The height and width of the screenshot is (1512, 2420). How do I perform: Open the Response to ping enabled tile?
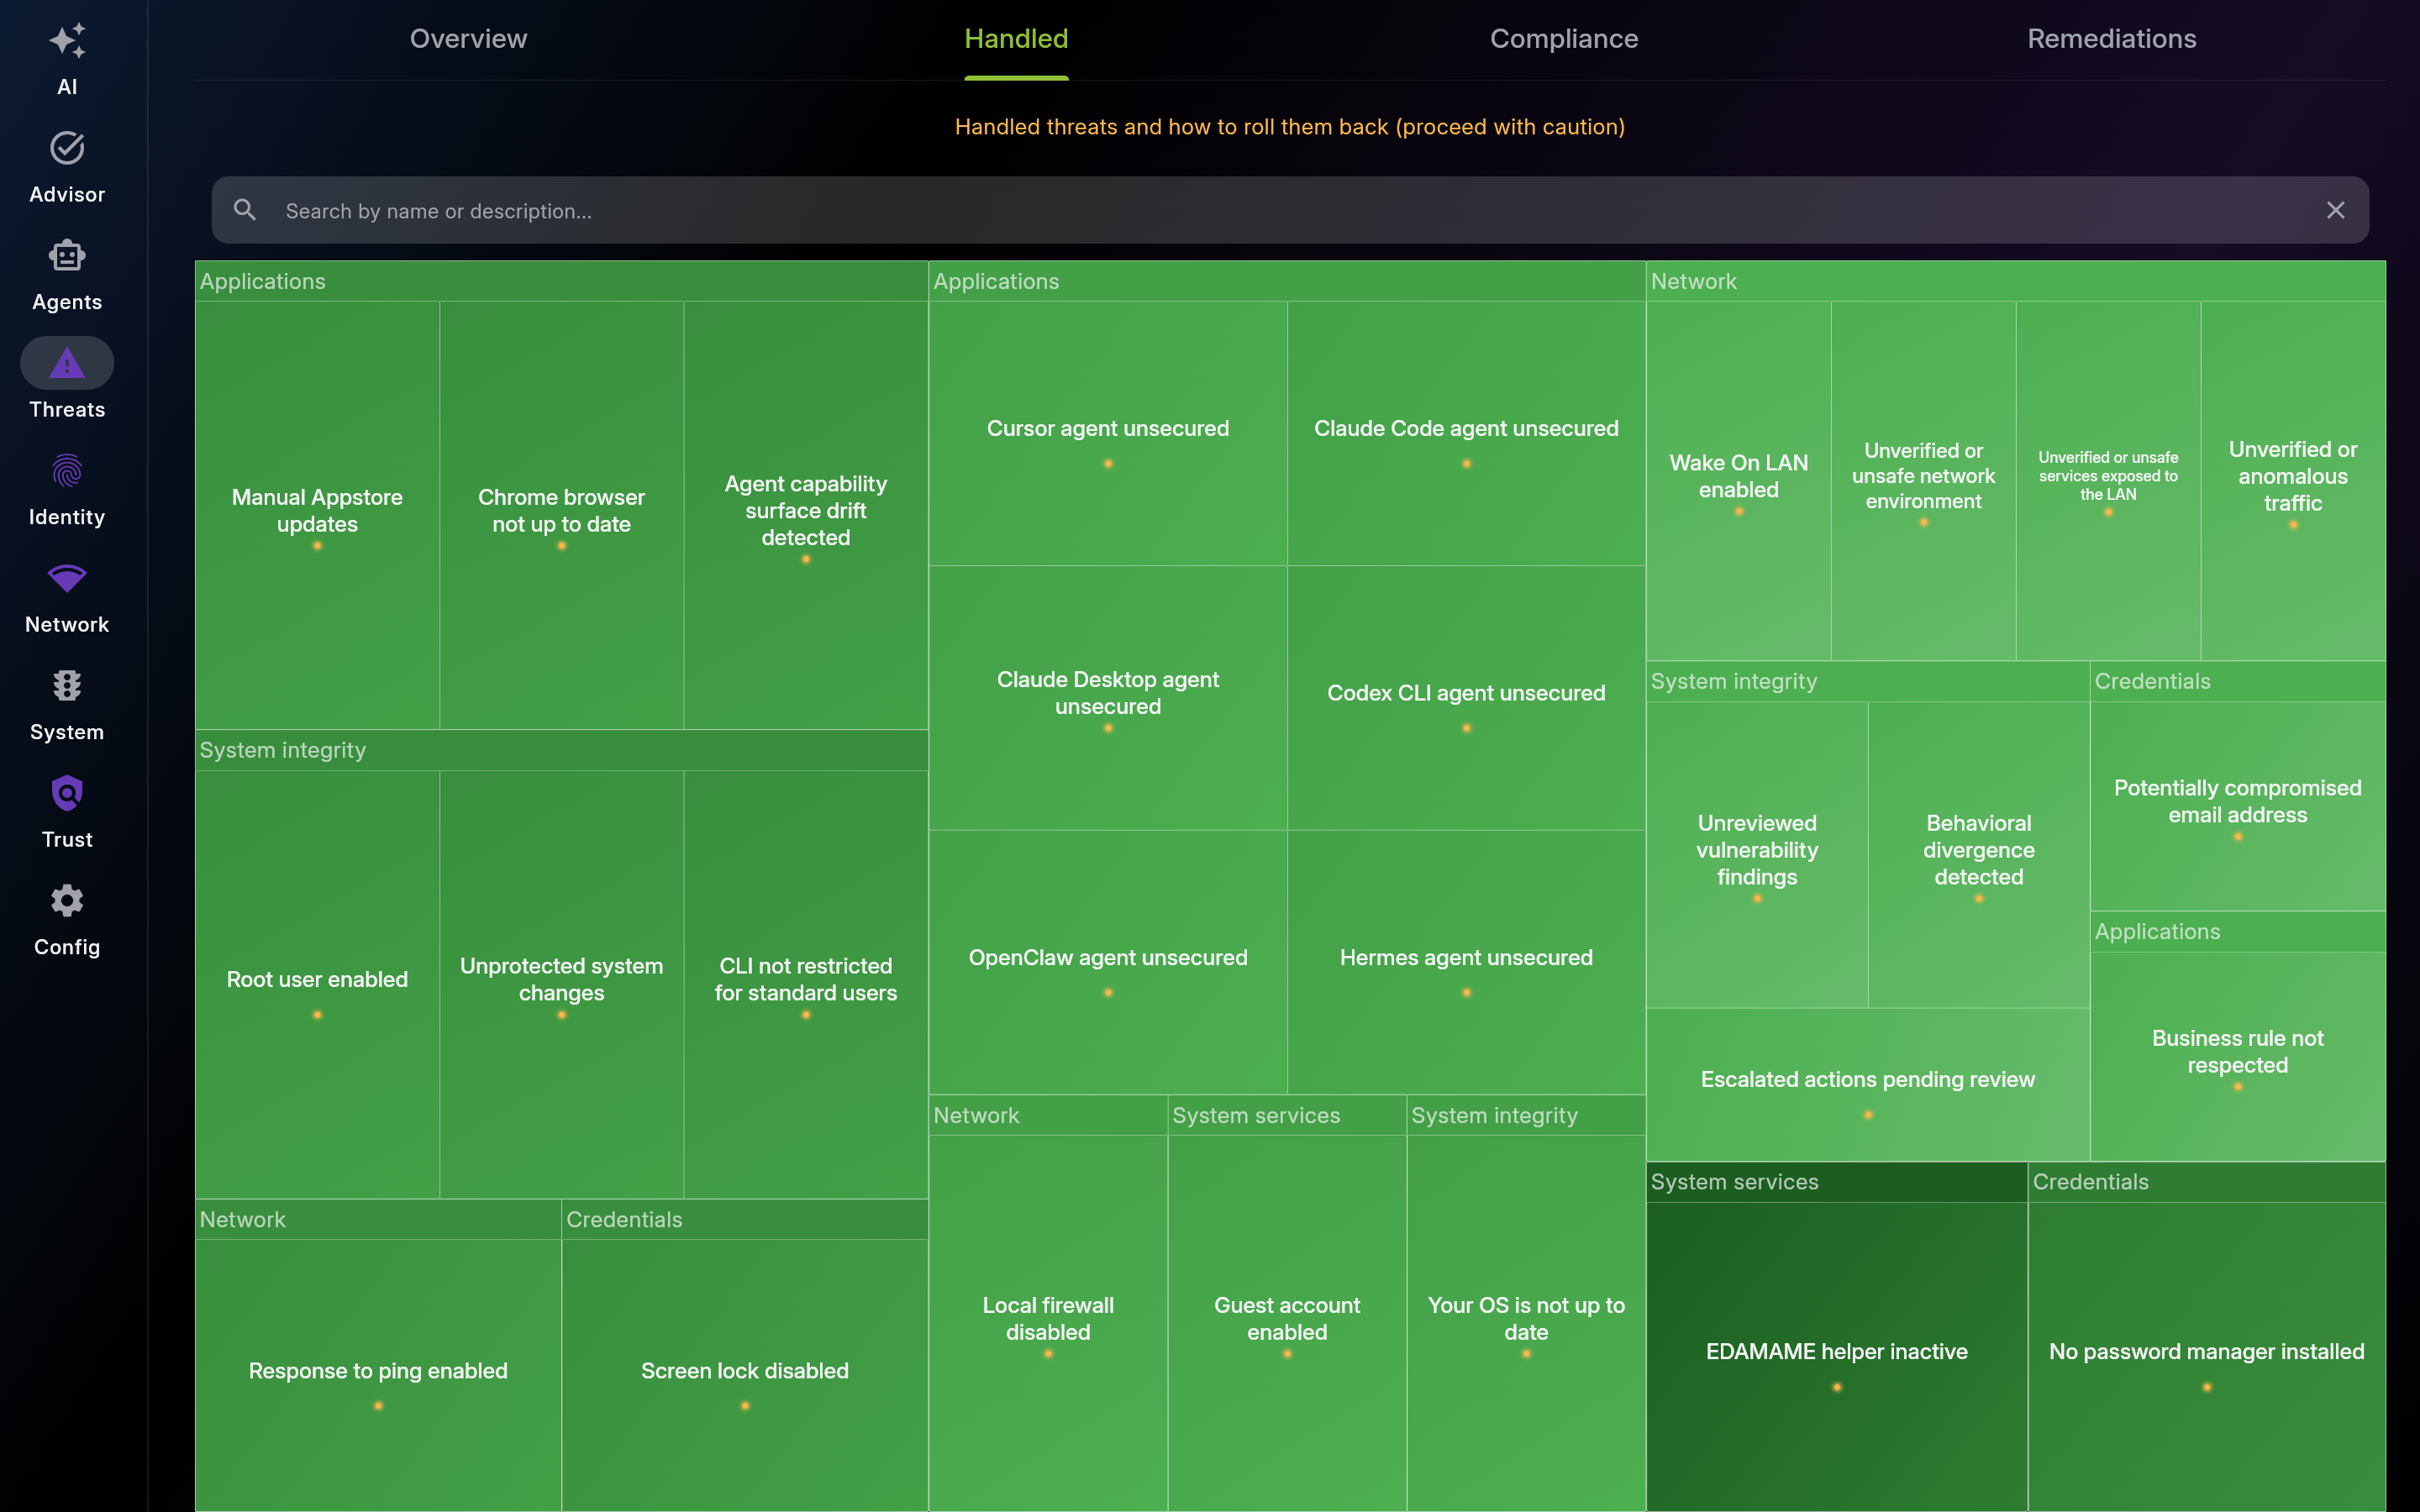(378, 1375)
